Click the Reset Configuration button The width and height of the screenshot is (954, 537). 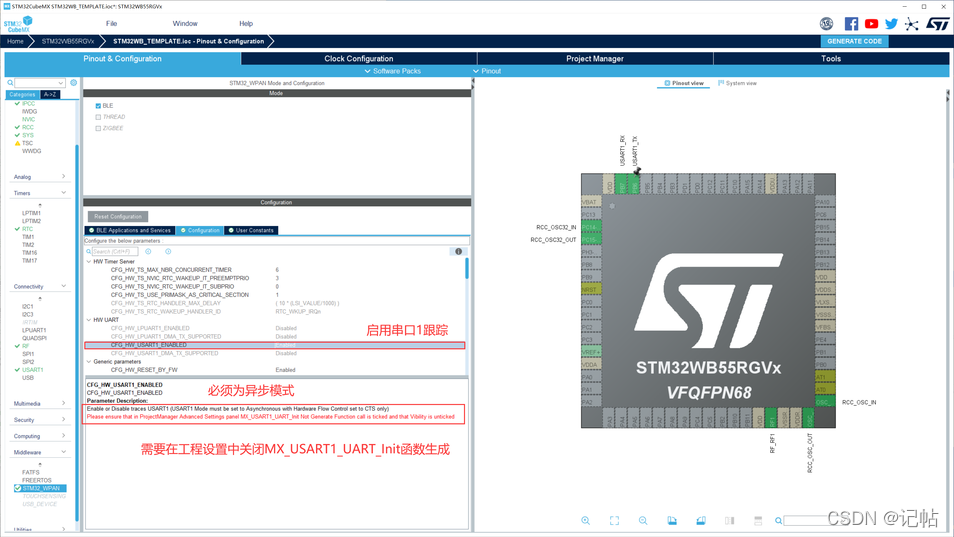pyautogui.click(x=118, y=217)
